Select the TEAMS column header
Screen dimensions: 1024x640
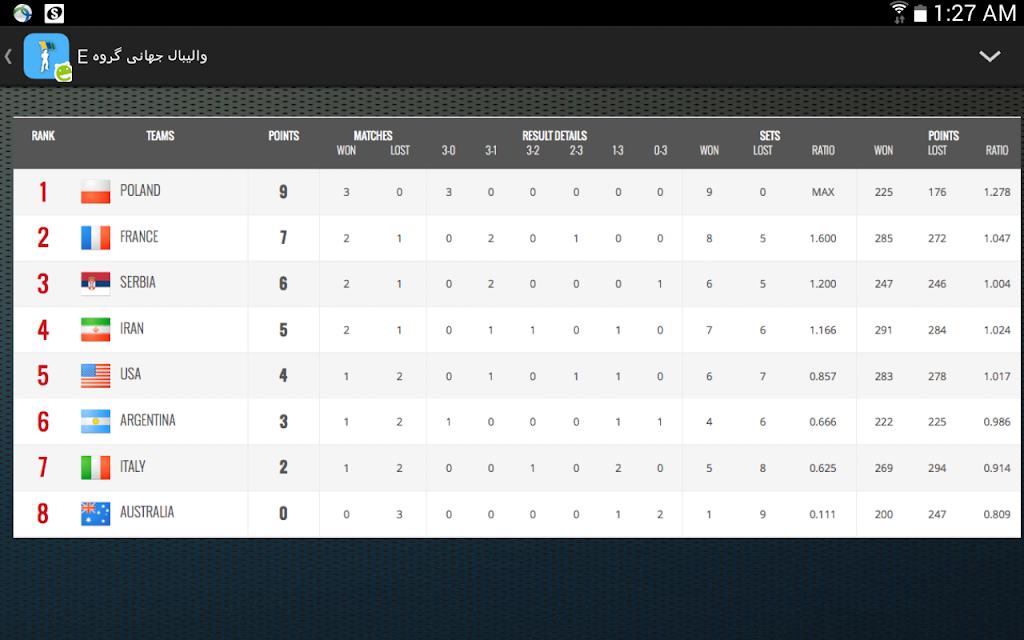tap(160, 136)
